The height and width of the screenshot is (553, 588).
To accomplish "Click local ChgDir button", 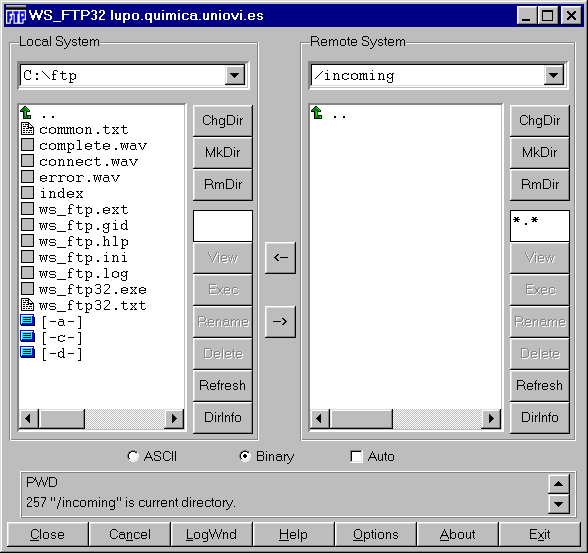I will click(x=223, y=121).
